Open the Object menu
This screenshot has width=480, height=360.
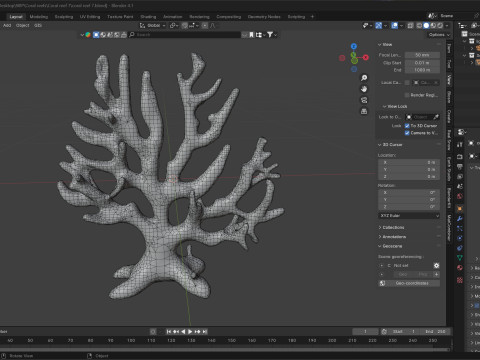point(23,26)
